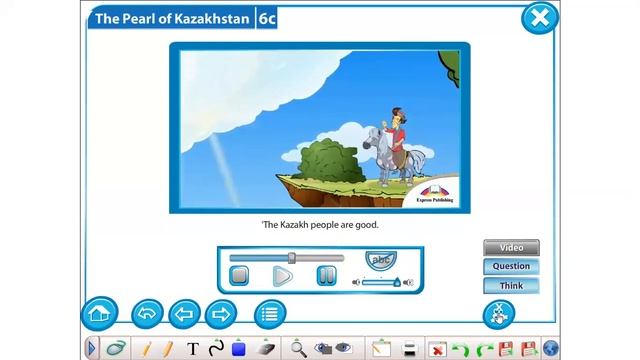Click the '6c' unit label
This screenshot has height=360, width=640.
coord(267,19)
